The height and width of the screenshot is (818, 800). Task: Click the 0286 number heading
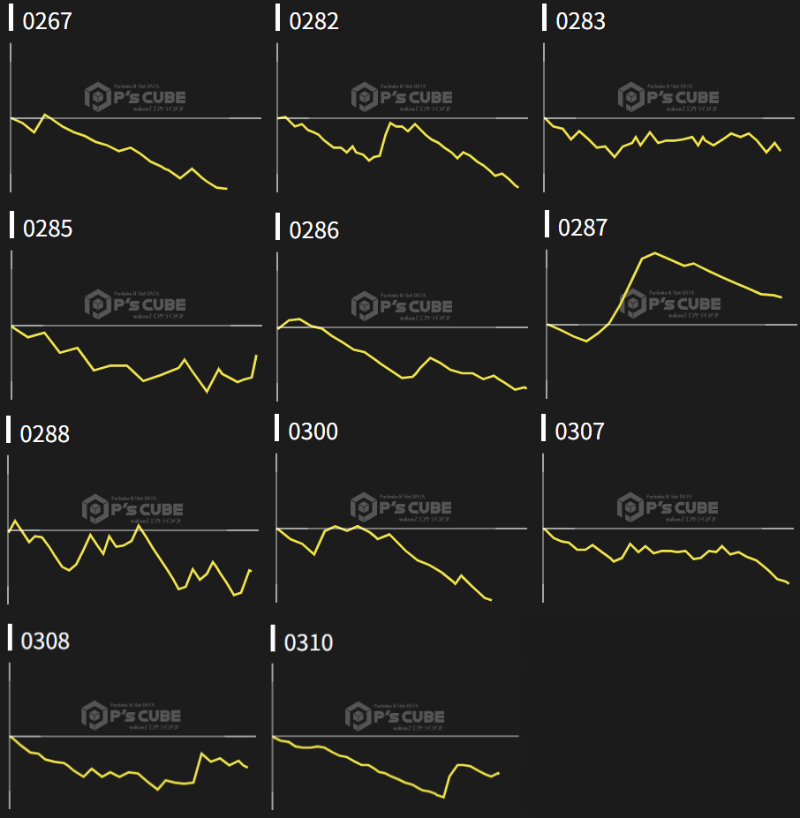(x=314, y=230)
